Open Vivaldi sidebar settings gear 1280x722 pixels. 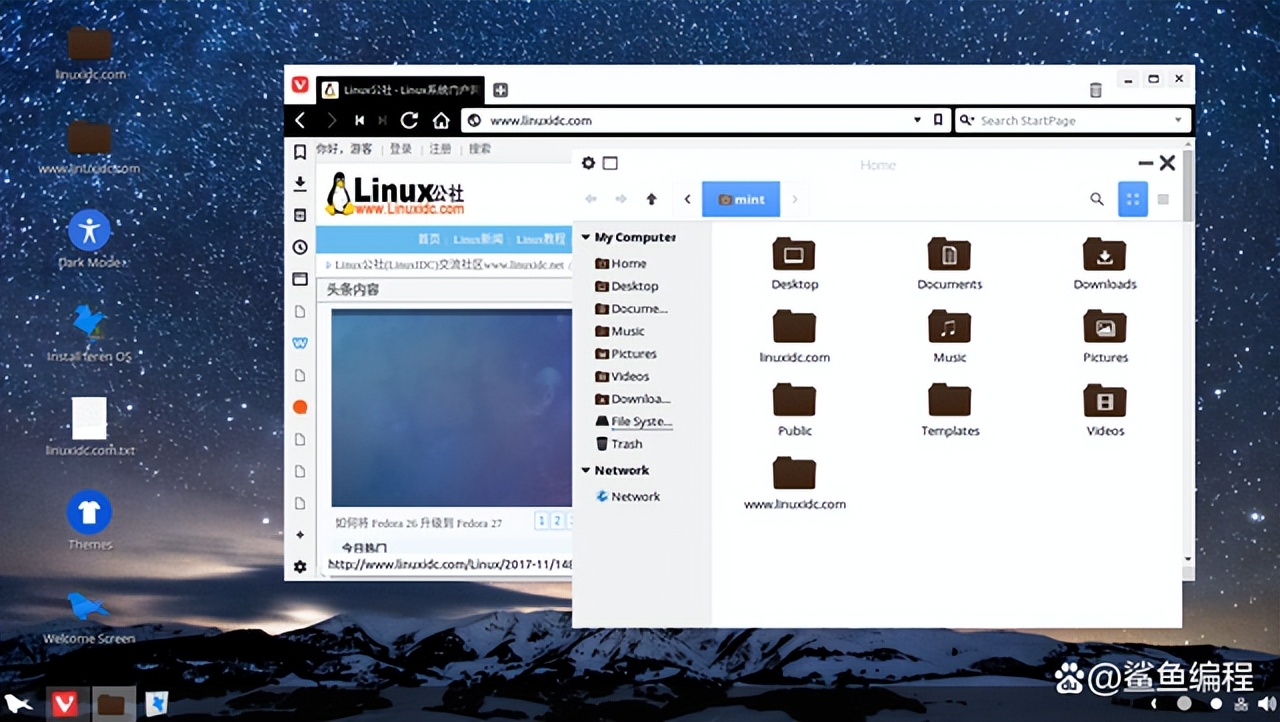tap(299, 567)
